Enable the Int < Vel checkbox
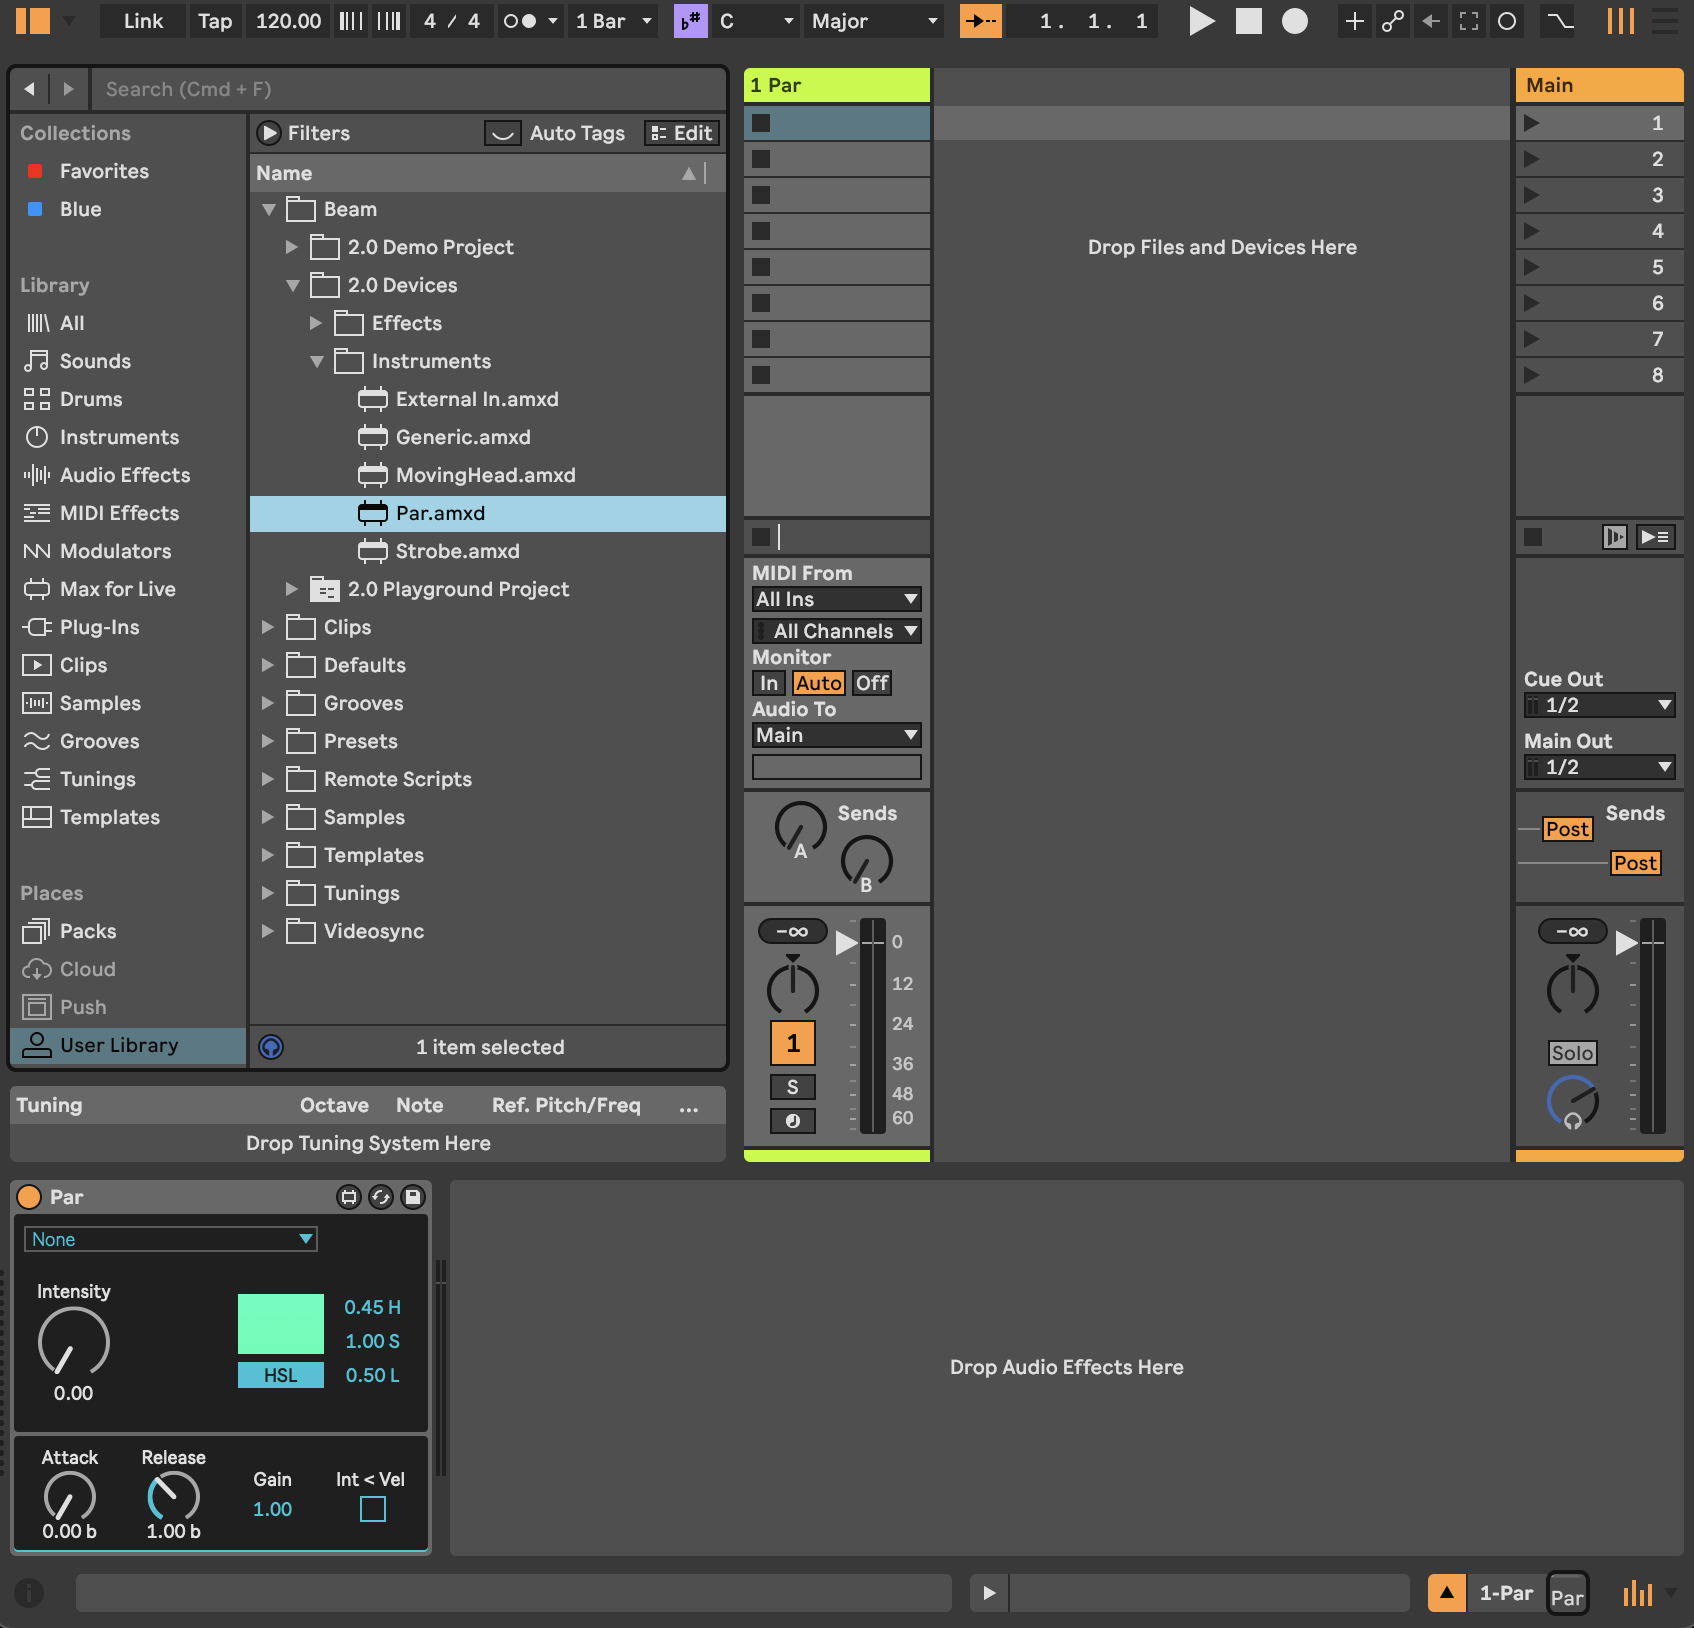 [372, 1509]
